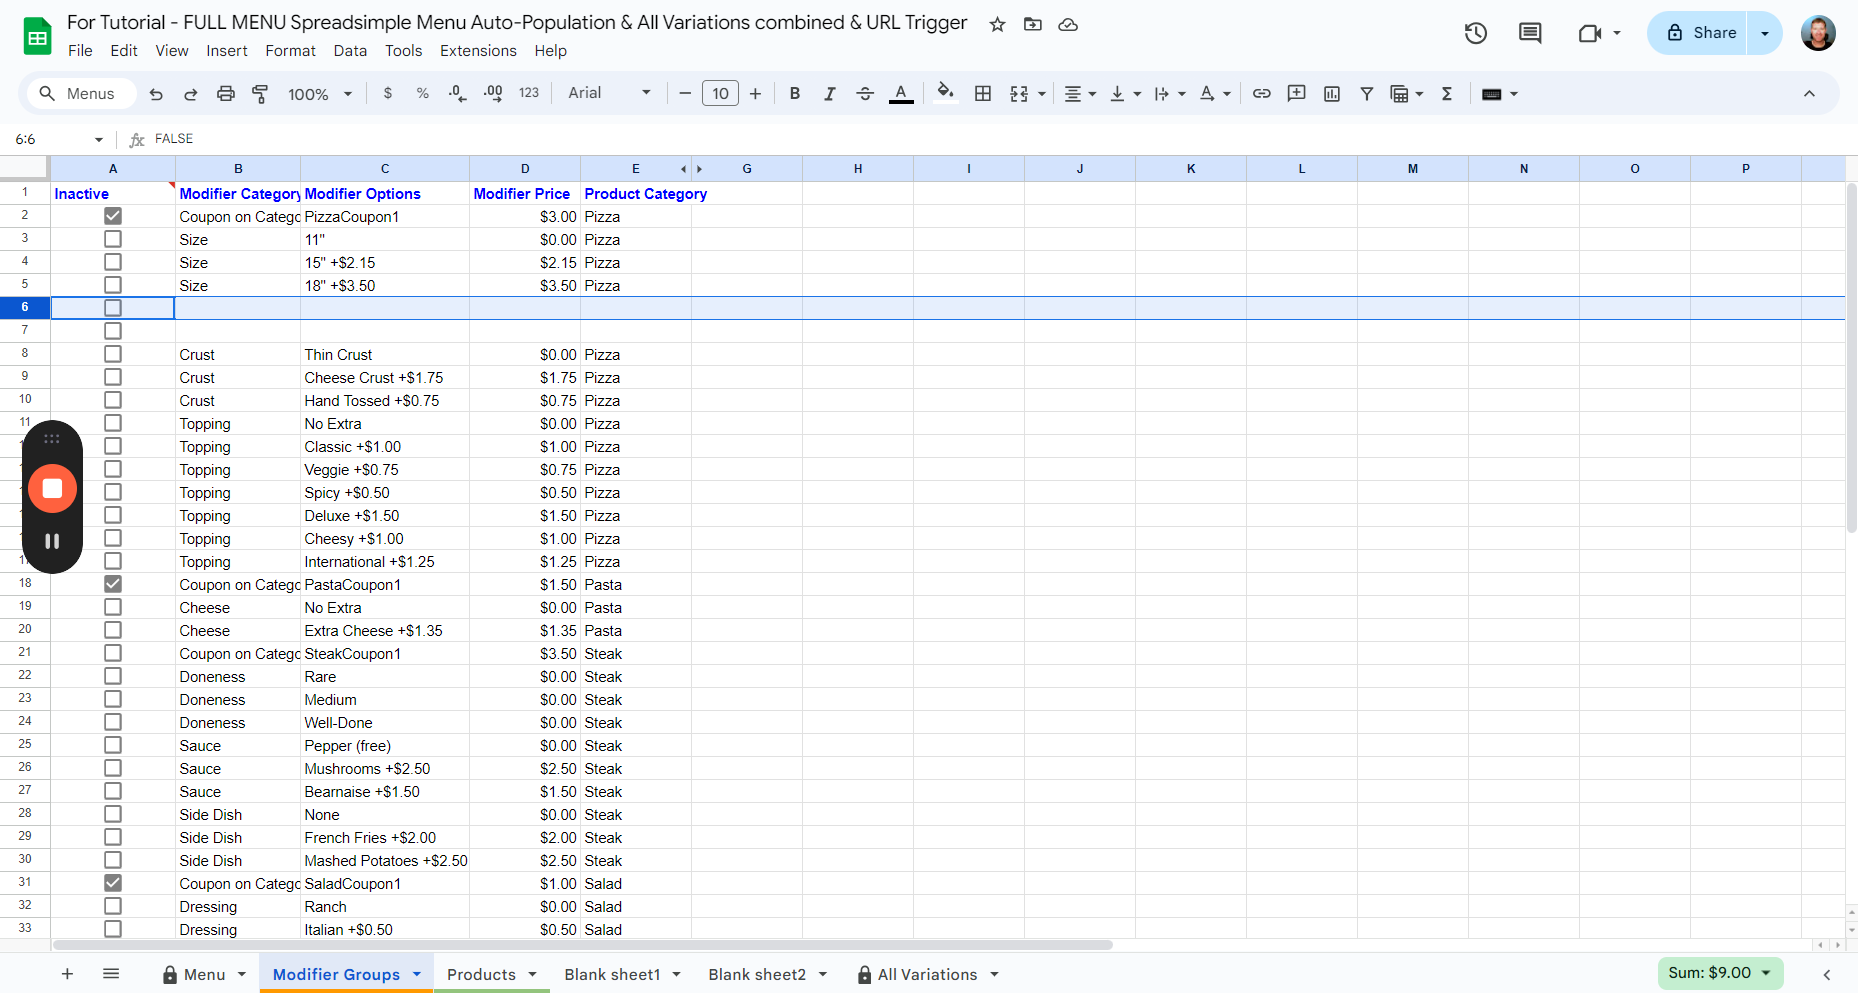This screenshot has width=1858, height=993.
Task: Toggle italic formatting
Action: pyautogui.click(x=829, y=93)
